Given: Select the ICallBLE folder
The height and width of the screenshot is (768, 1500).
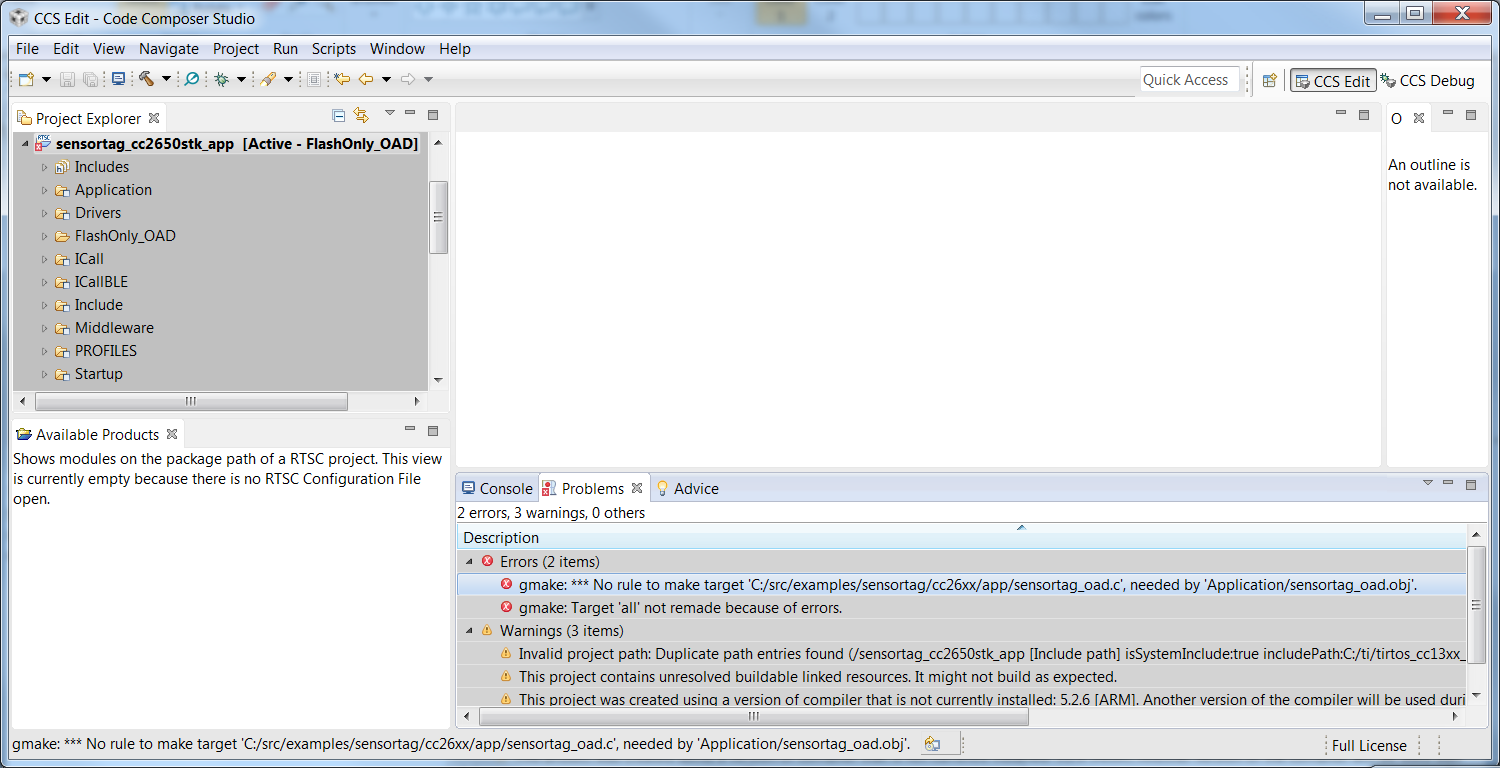Looking at the screenshot, I should tap(101, 282).
